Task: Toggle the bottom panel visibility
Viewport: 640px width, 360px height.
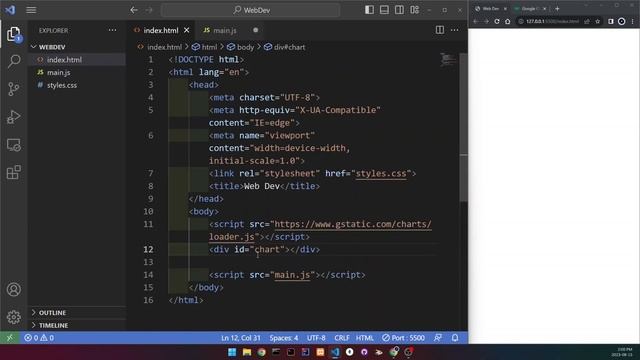Action: (x=384, y=10)
